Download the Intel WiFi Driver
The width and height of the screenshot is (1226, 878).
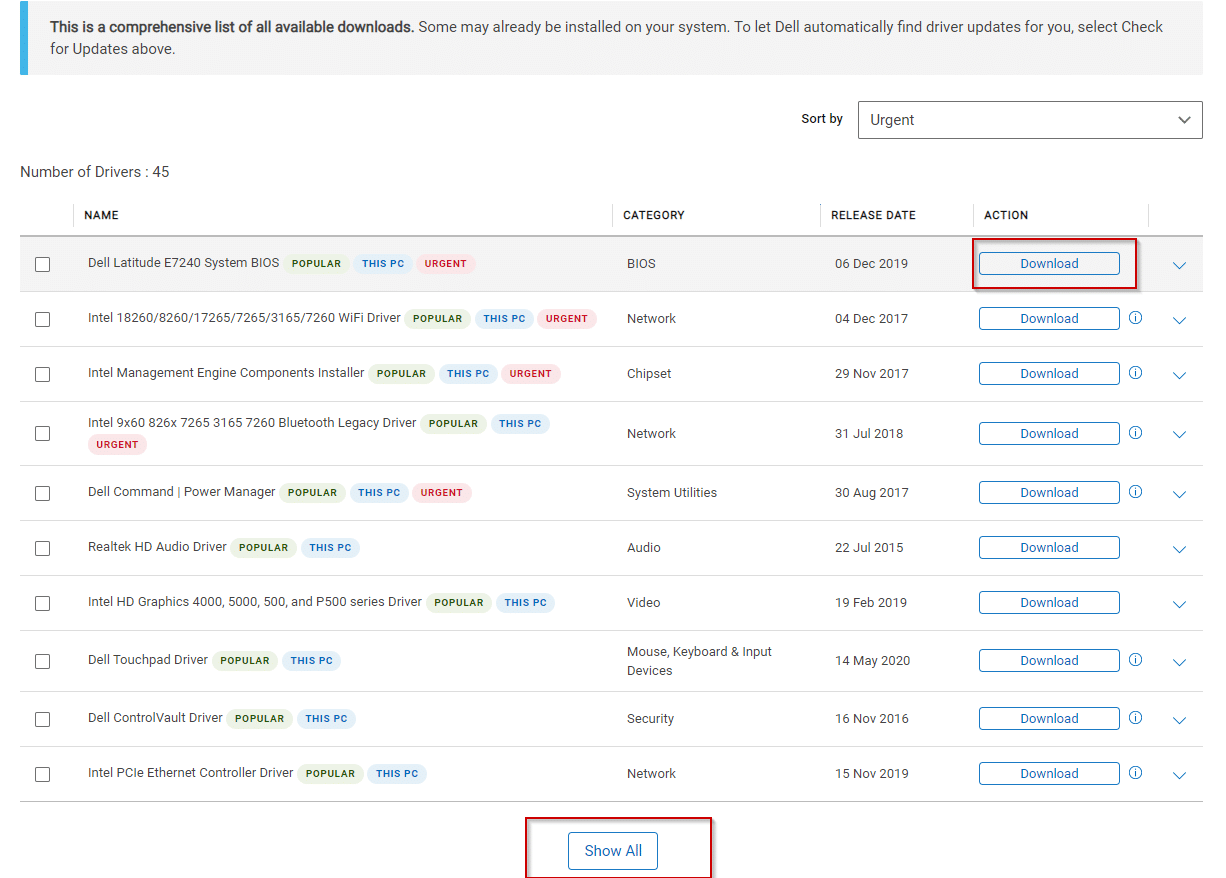1049,318
